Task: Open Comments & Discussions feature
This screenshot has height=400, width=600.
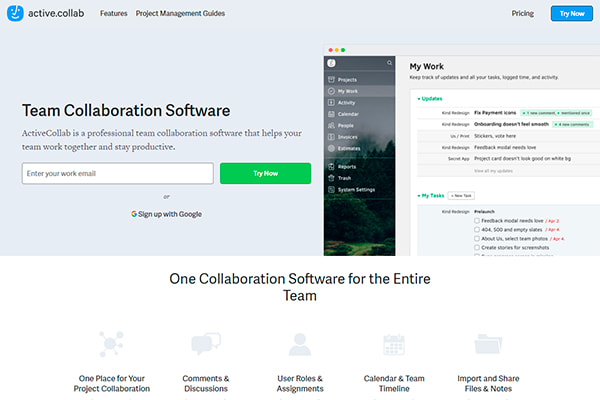Action: tap(206, 384)
